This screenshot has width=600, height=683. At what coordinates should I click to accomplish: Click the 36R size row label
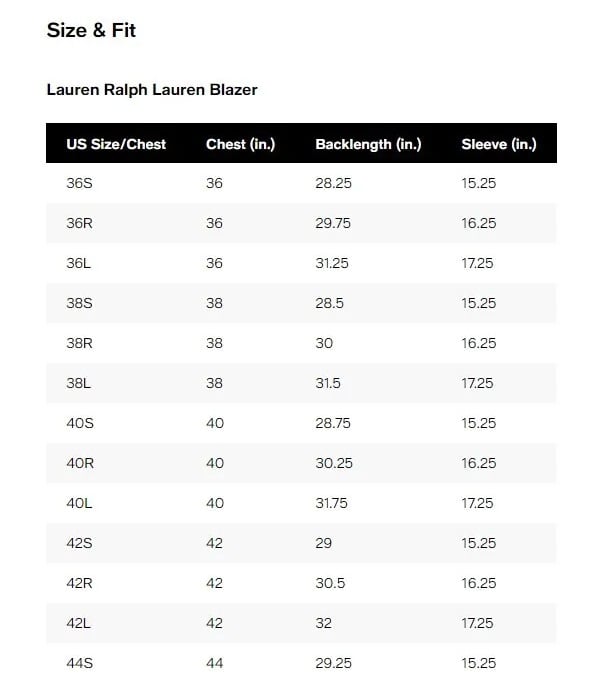[x=79, y=224]
